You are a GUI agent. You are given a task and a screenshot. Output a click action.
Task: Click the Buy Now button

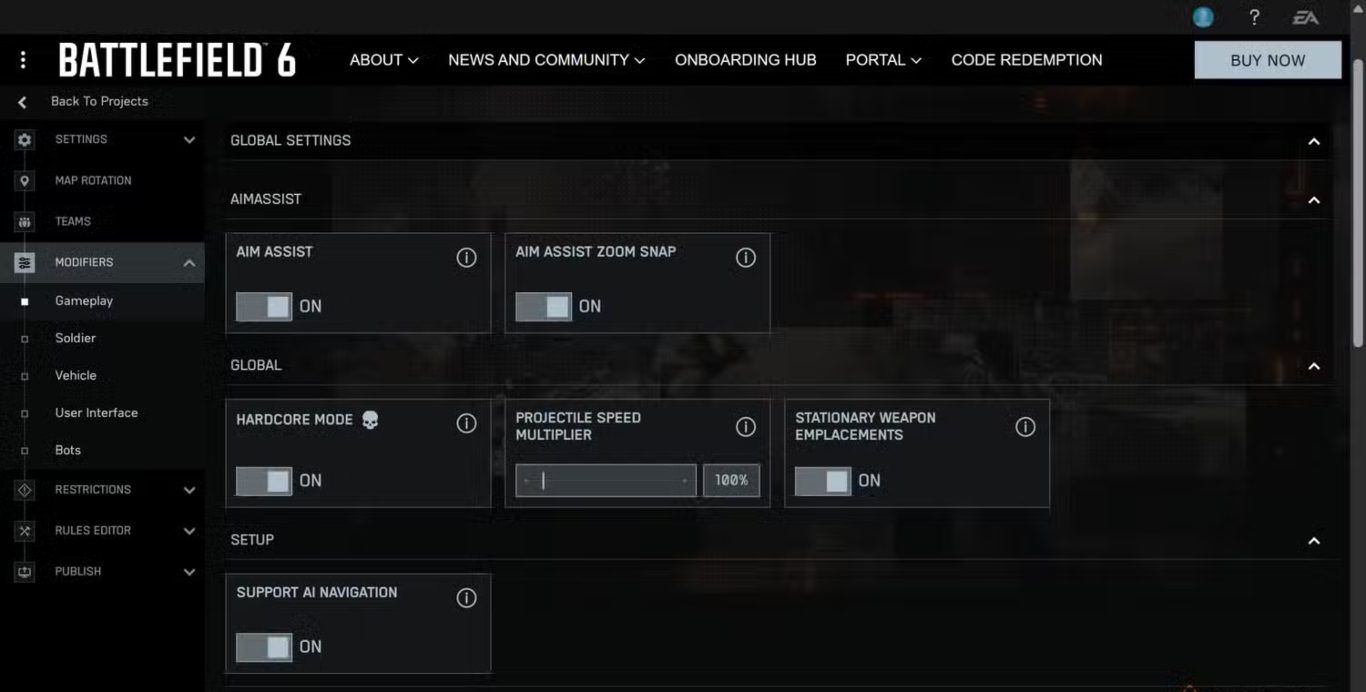pyautogui.click(x=1267, y=60)
